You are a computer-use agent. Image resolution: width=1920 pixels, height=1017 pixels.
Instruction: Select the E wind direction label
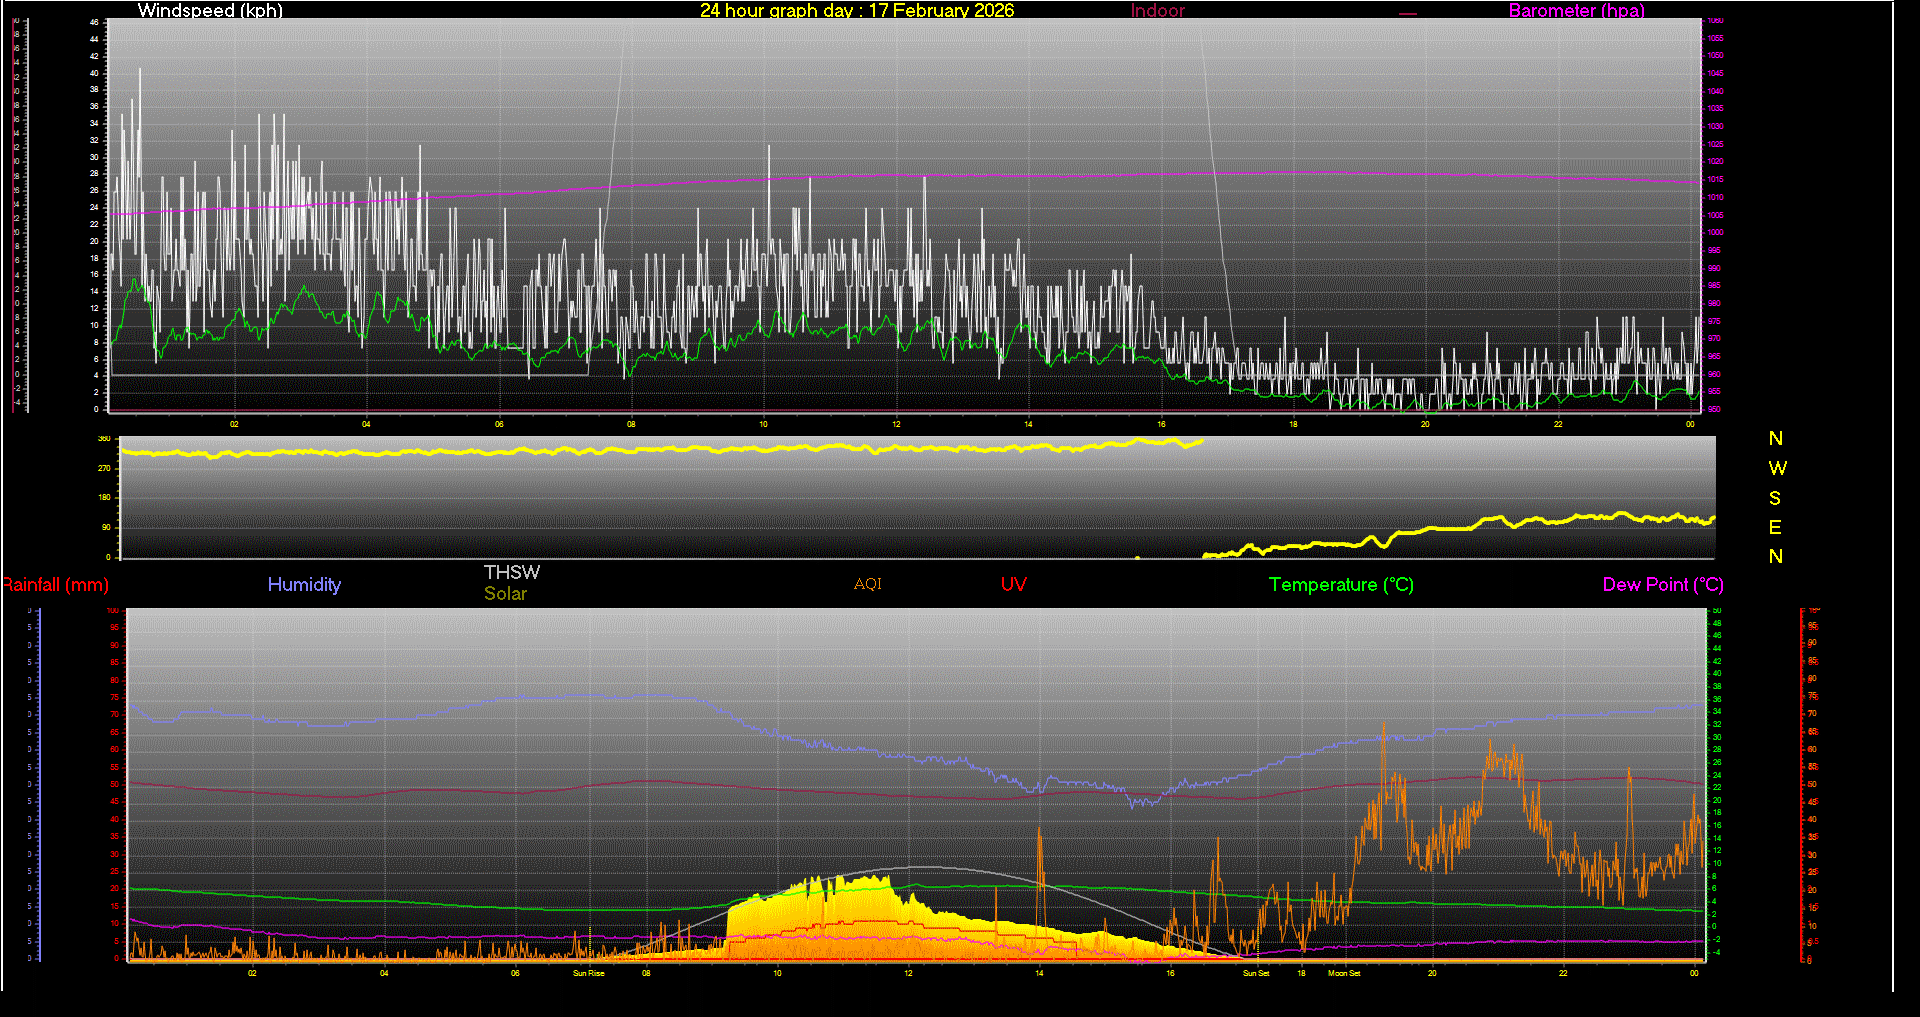point(1775,527)
